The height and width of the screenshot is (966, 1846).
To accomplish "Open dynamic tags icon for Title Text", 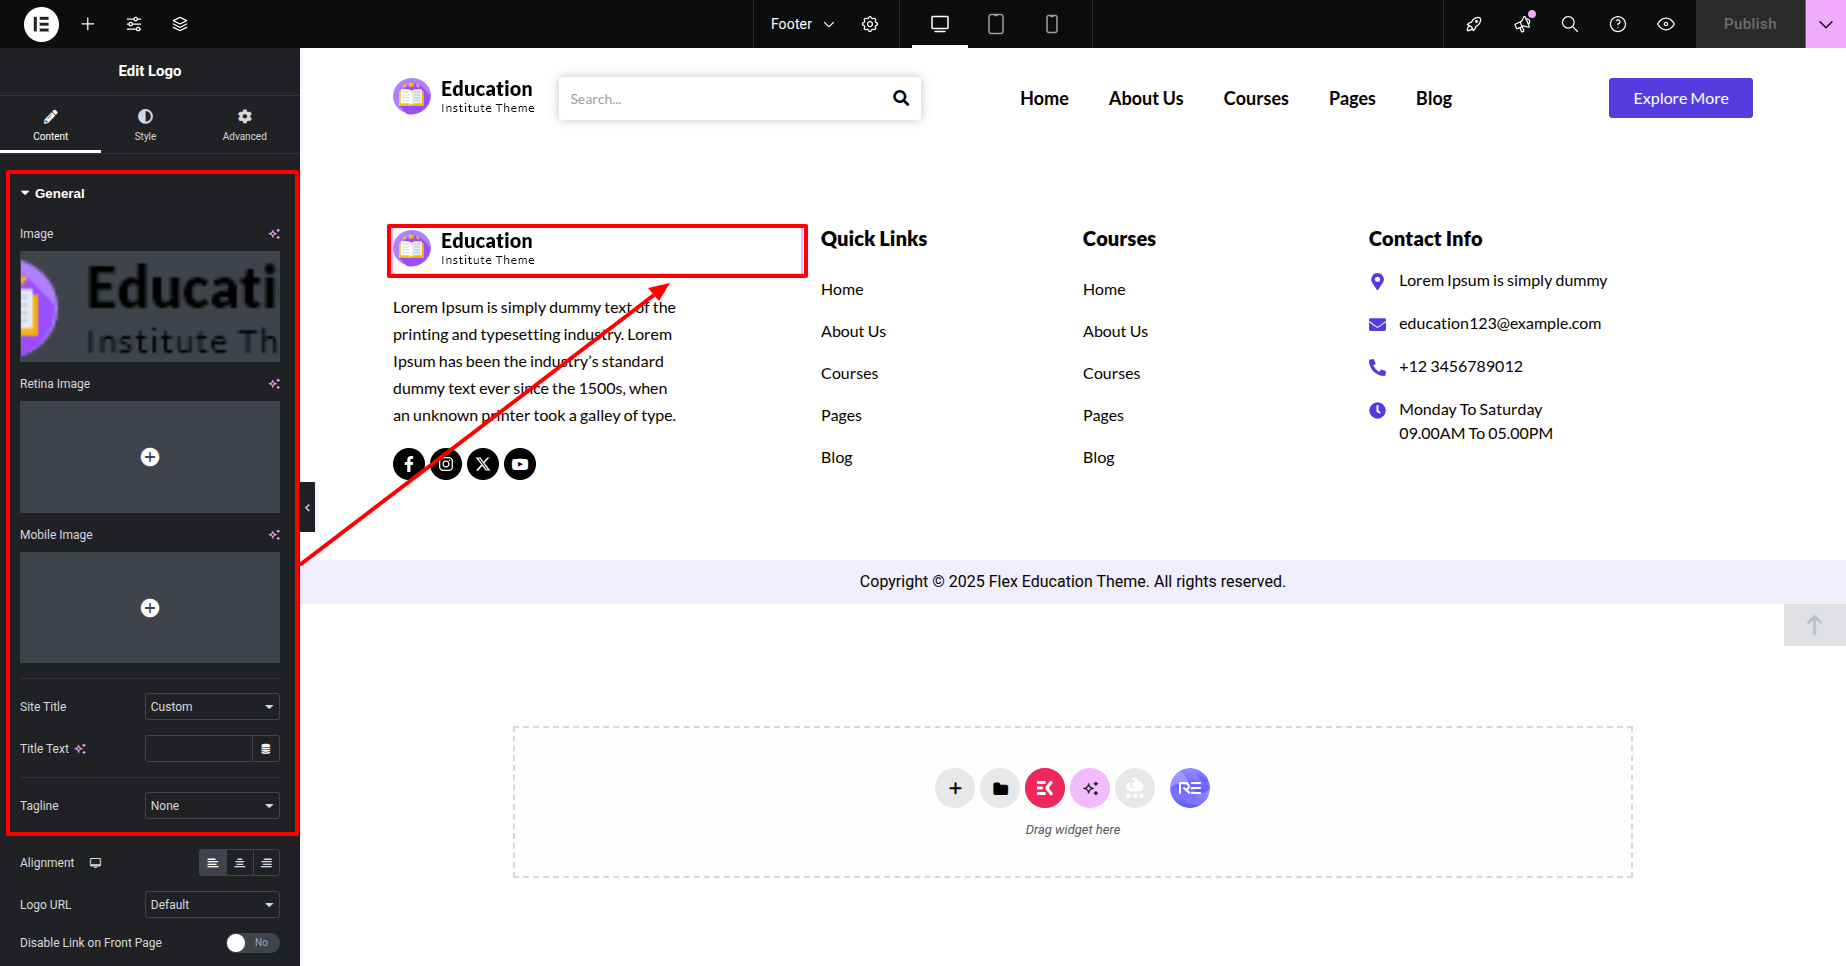I will tap(266, 749).
